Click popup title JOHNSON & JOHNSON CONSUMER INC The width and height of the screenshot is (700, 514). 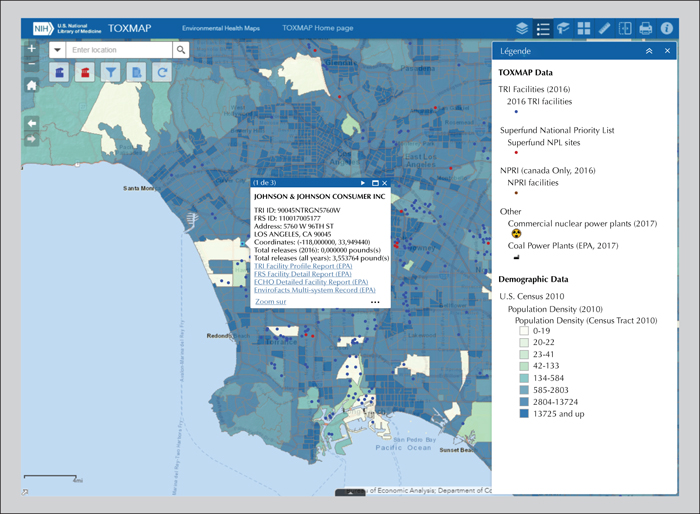click(320, 196)
